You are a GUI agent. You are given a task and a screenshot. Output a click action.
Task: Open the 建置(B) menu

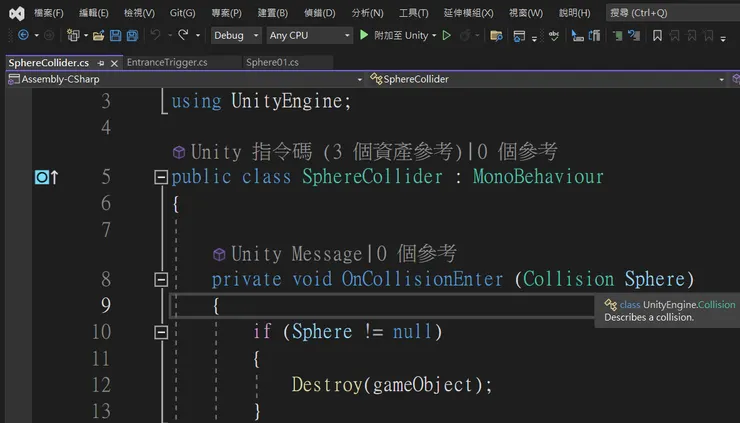click(x=273, y=13)
